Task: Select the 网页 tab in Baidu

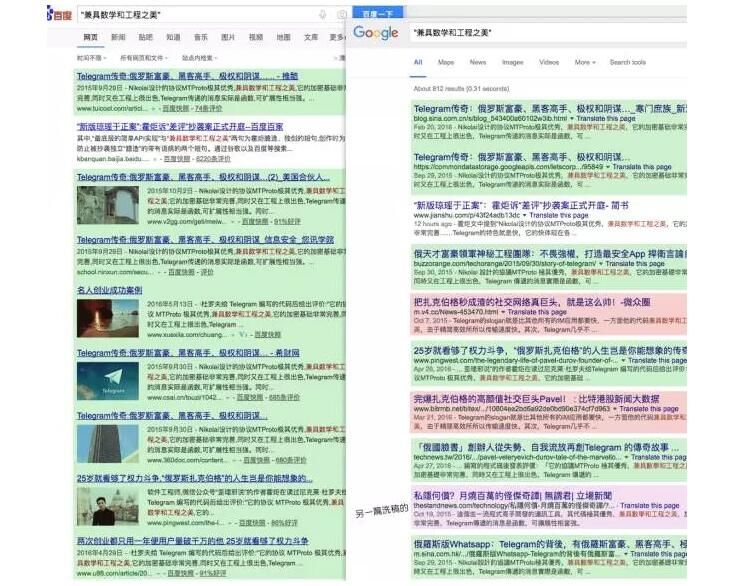Action: [90, 37]
